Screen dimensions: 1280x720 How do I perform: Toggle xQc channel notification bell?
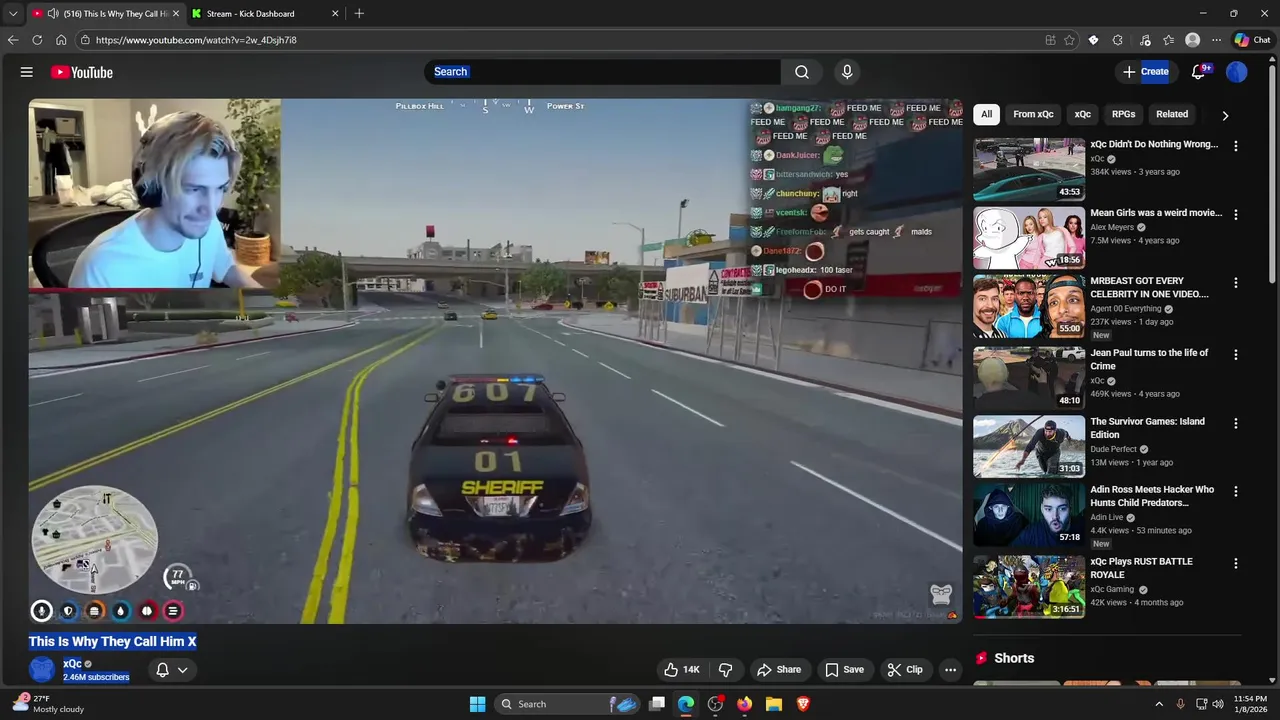point(162,670)
